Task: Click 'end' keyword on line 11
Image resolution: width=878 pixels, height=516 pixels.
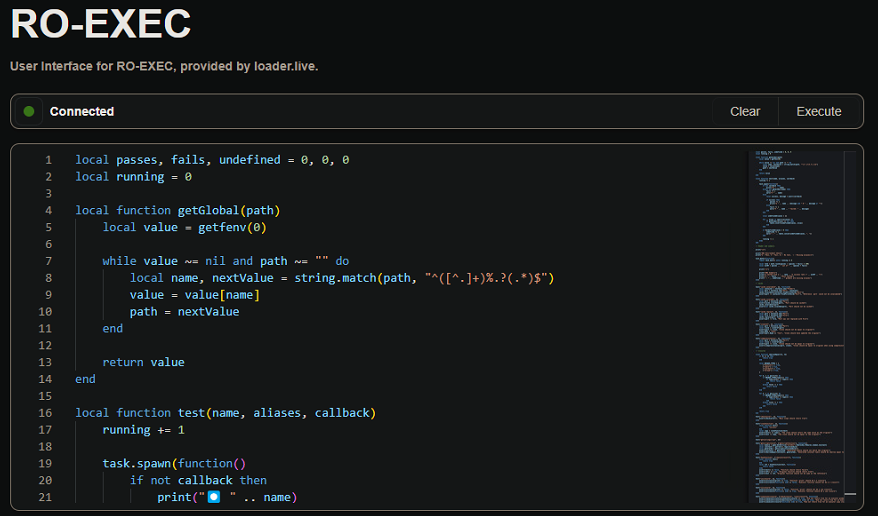Action: 113,329
